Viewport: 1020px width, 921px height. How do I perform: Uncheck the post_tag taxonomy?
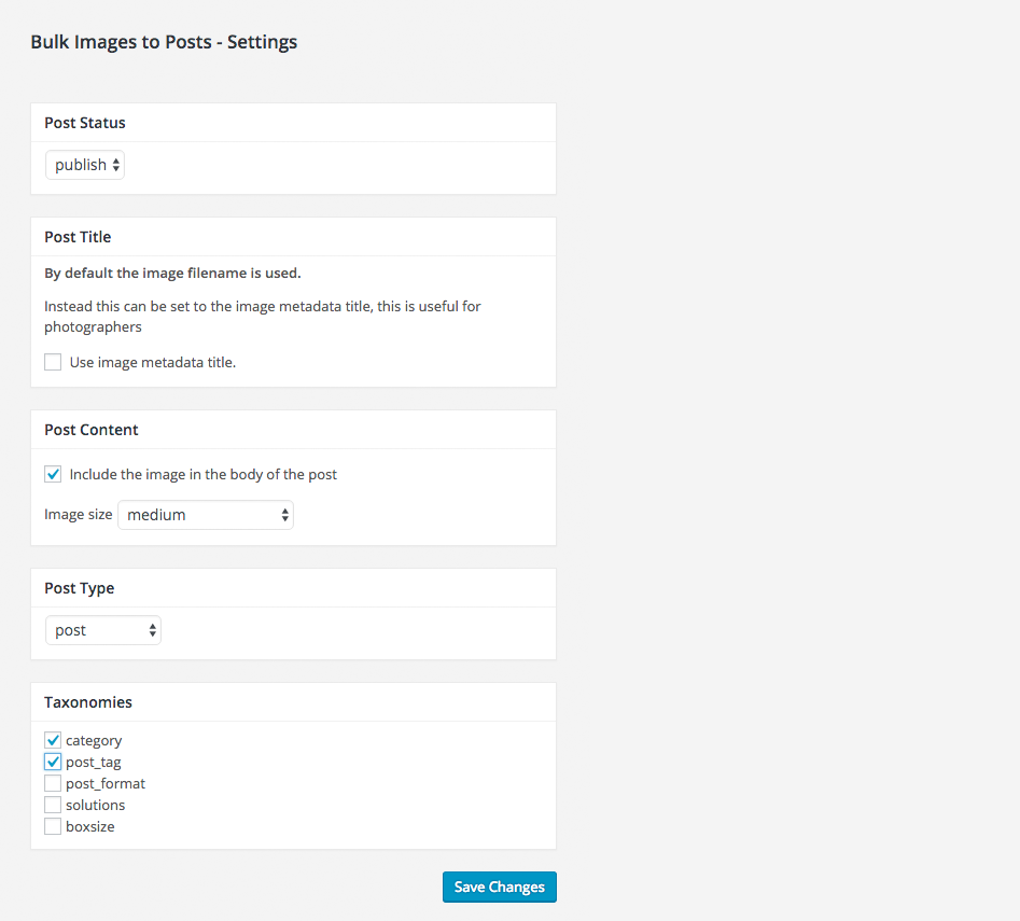click(x=52, y=761)
